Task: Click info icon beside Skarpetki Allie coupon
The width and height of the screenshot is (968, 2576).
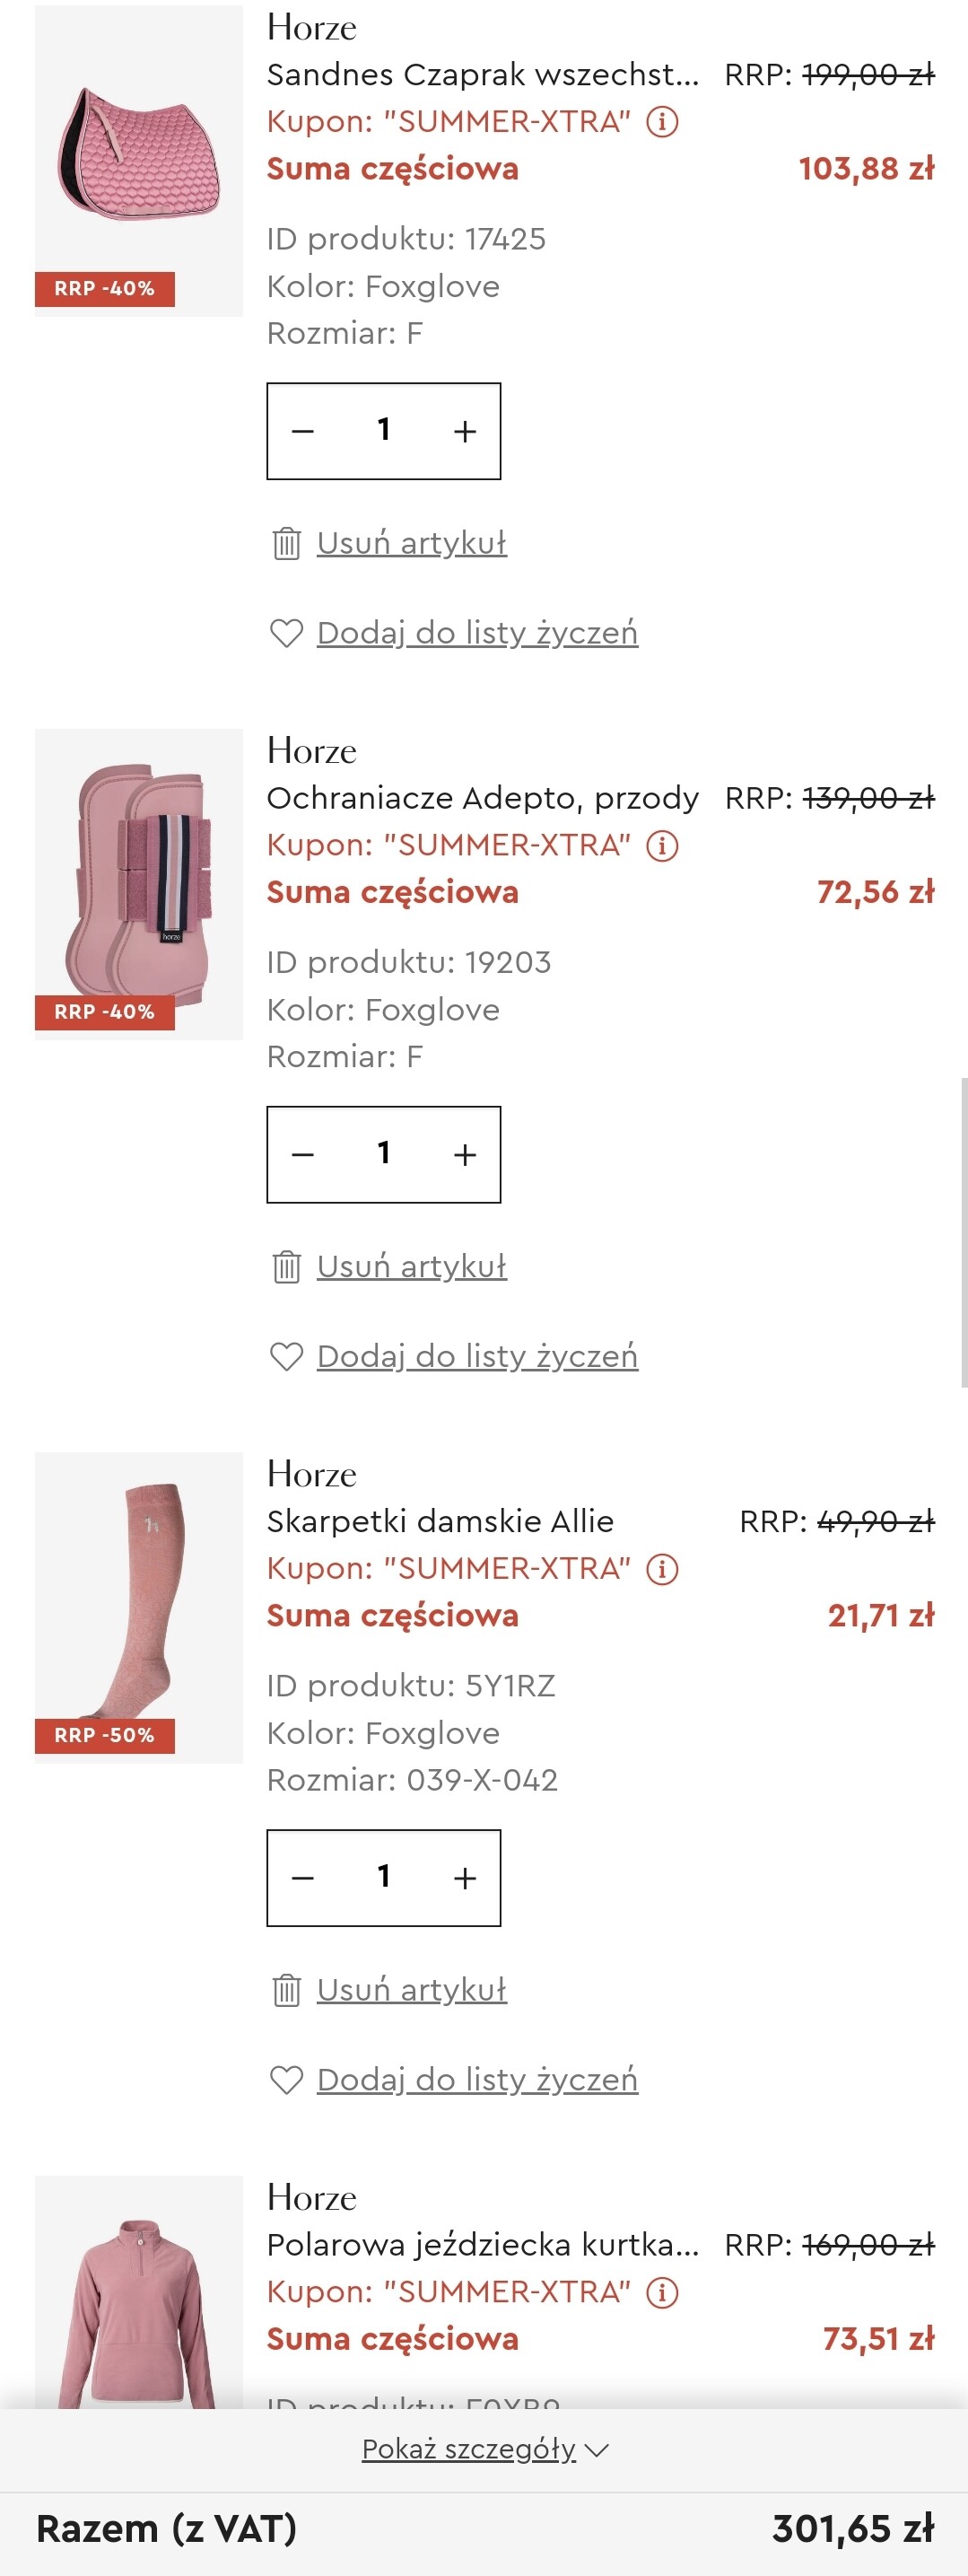Action: 662,1569
